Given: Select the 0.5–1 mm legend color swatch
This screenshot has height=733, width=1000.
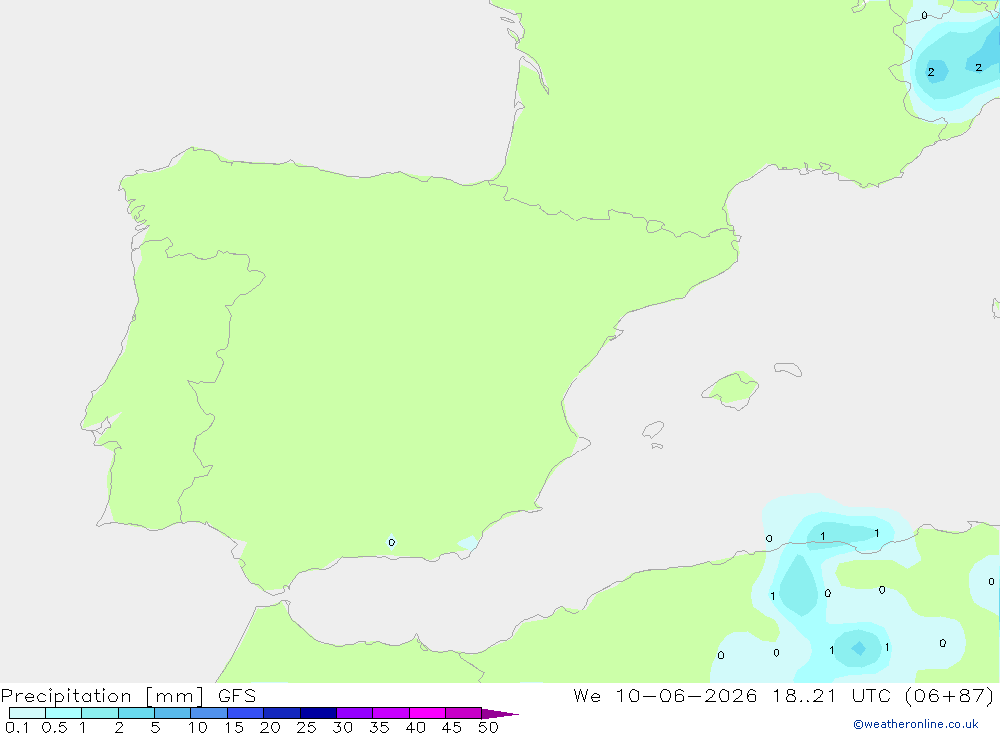Looking at the screenshot, I should click(64, 713).
